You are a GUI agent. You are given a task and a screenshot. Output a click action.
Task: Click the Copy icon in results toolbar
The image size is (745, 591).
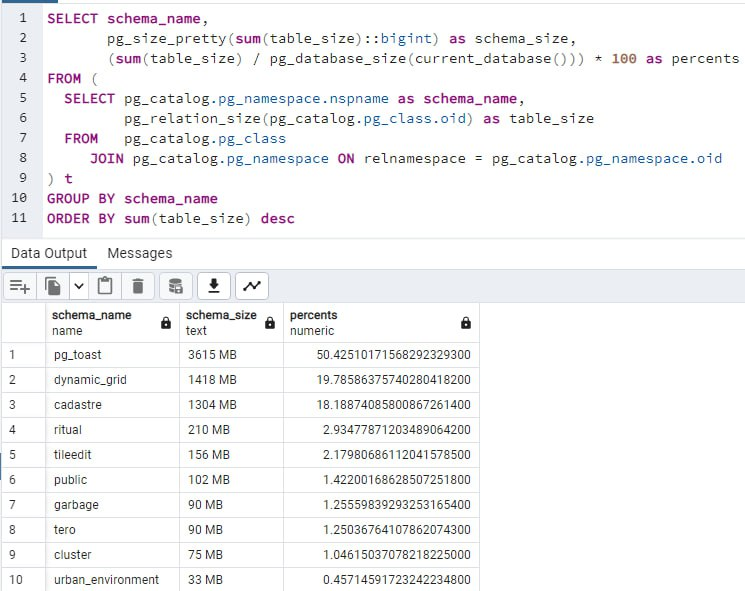click(x=53, y=286)
